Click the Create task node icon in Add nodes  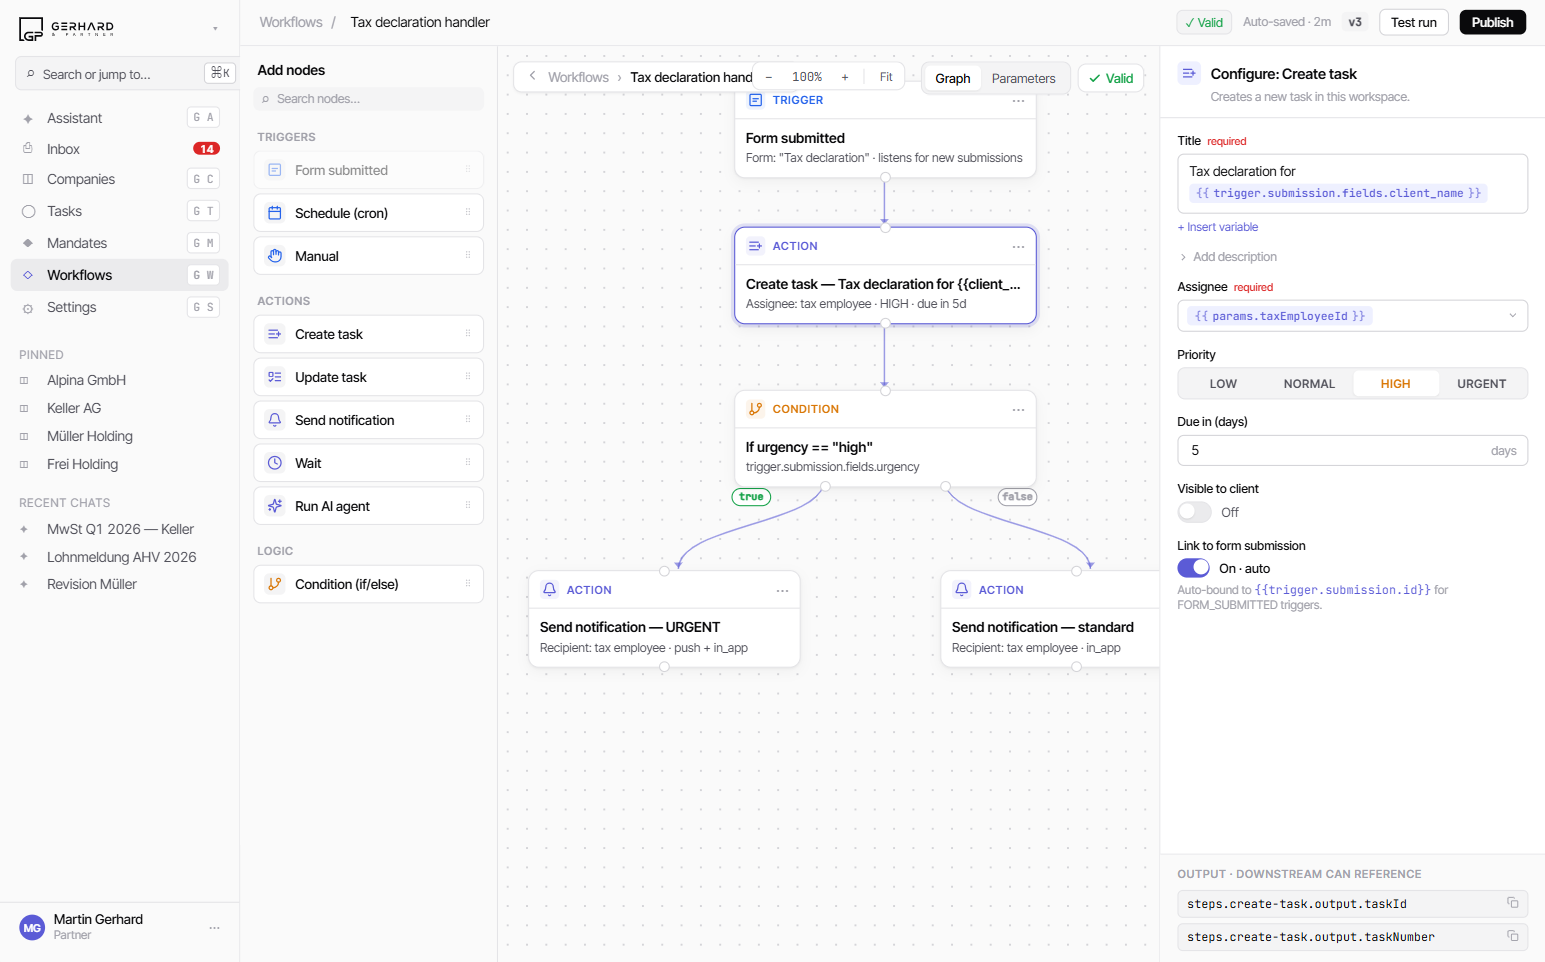click(275, 334)
